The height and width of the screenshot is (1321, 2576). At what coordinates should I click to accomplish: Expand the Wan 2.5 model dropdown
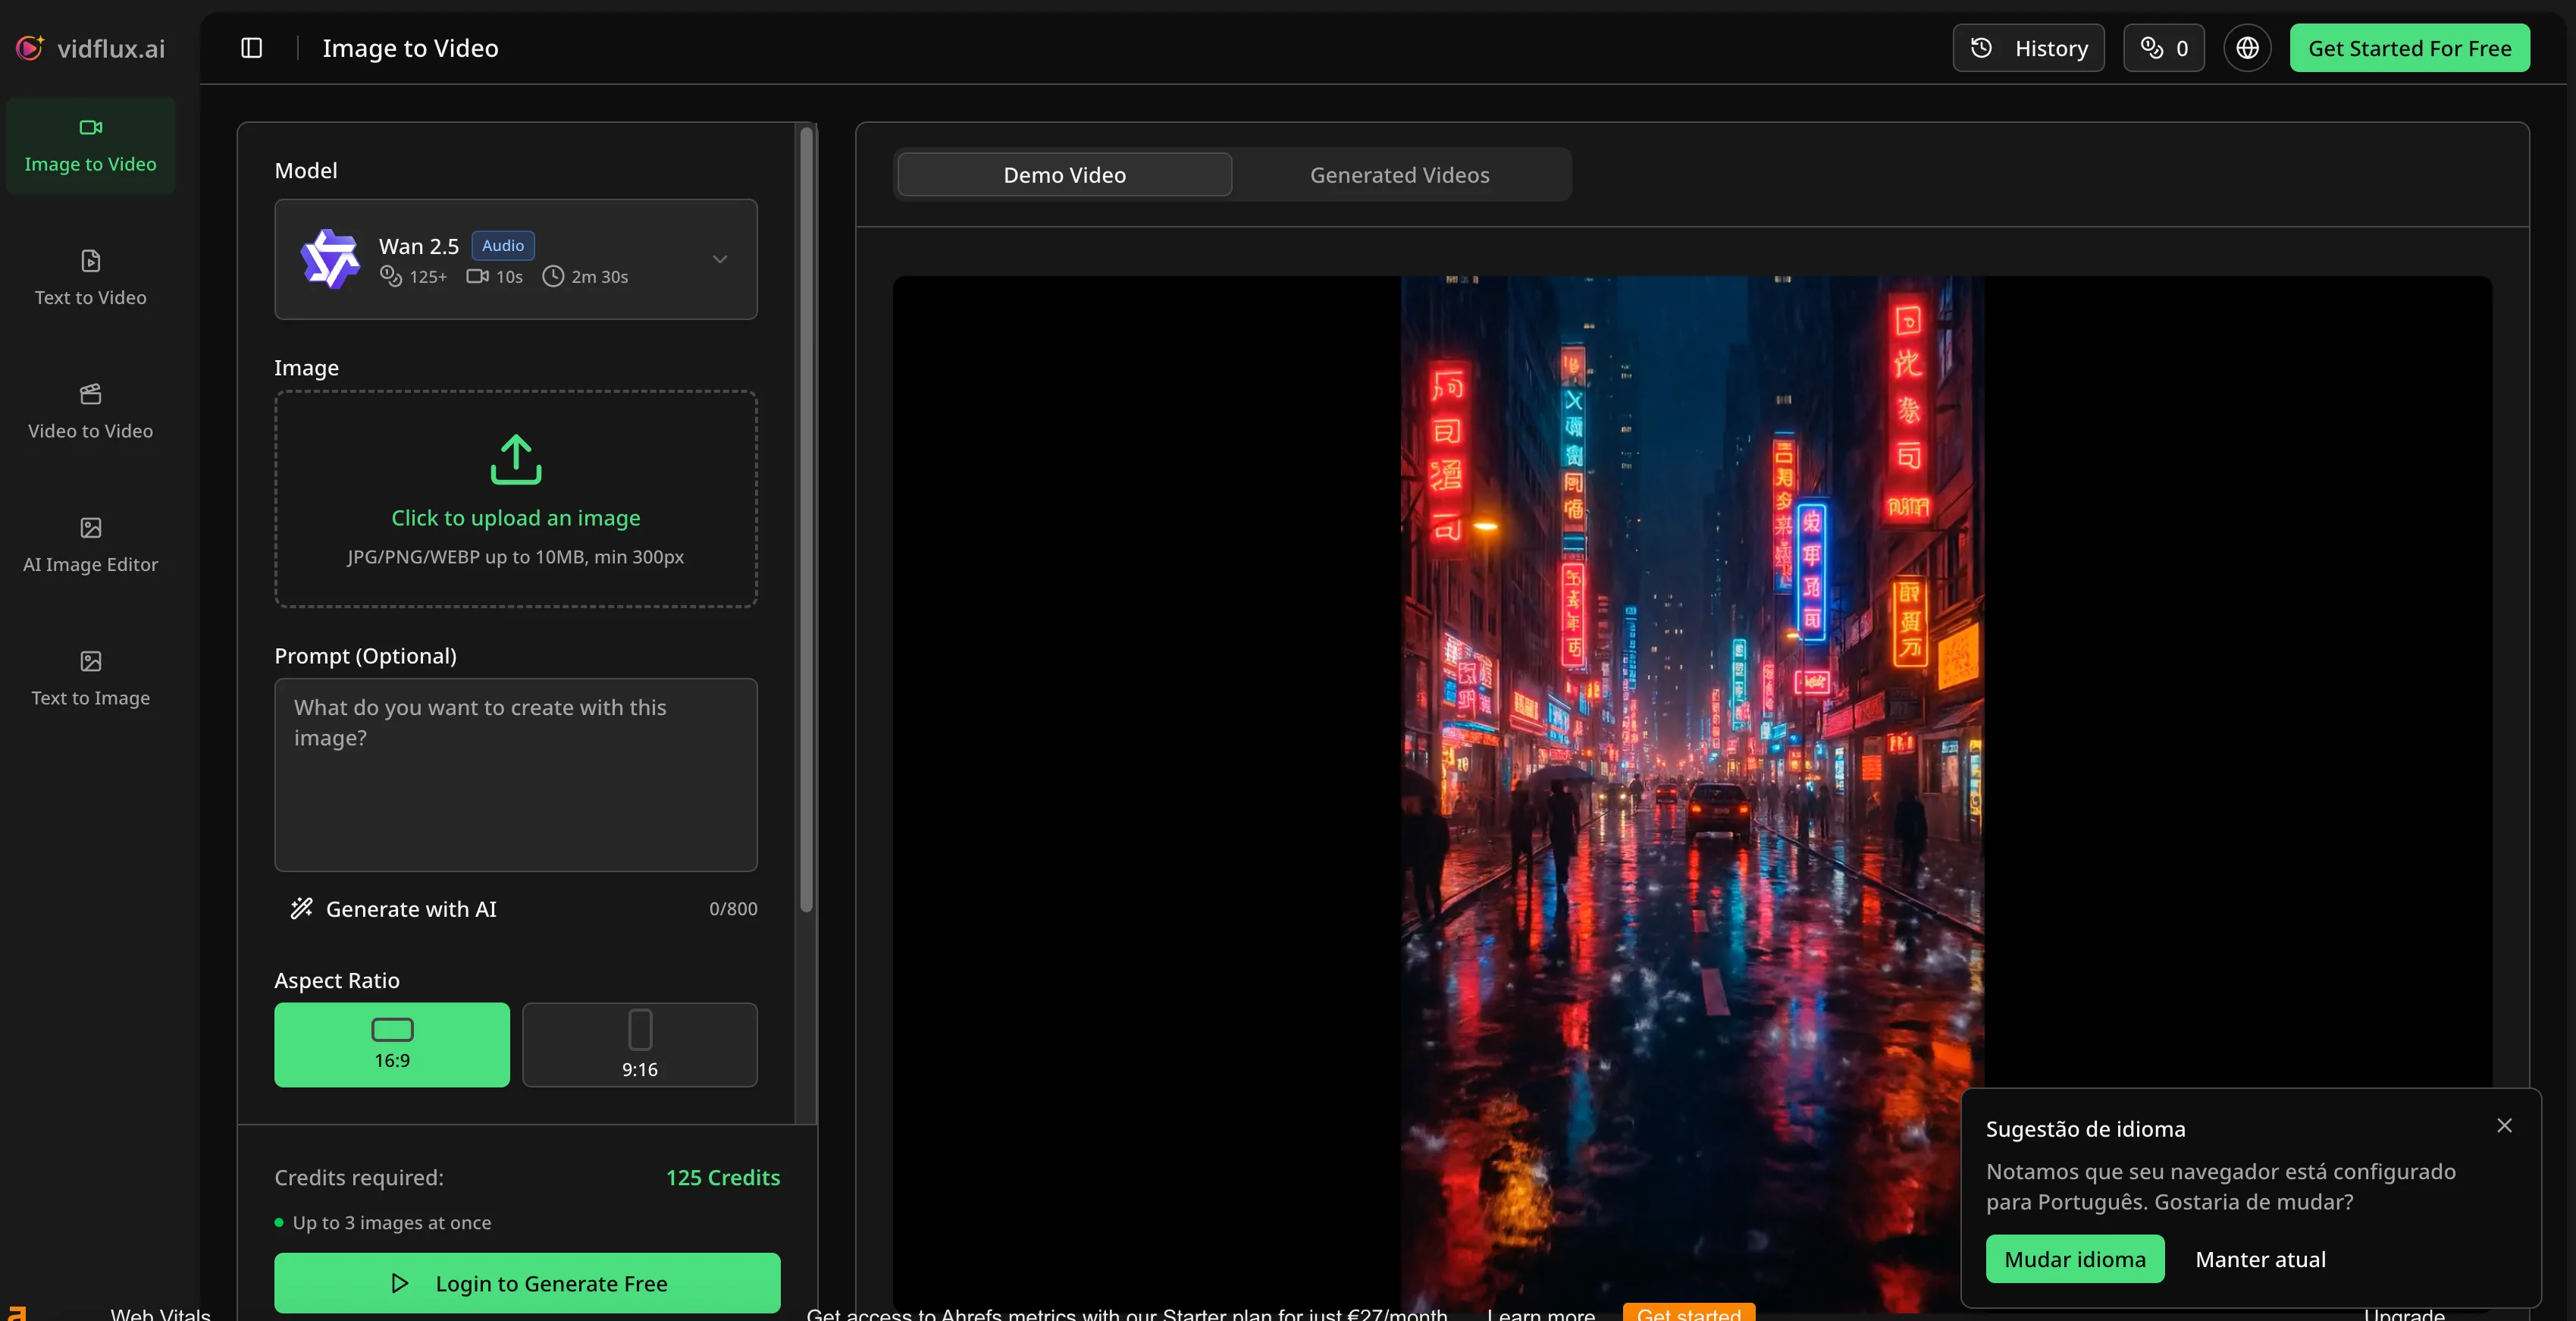[x=516, y=259]
